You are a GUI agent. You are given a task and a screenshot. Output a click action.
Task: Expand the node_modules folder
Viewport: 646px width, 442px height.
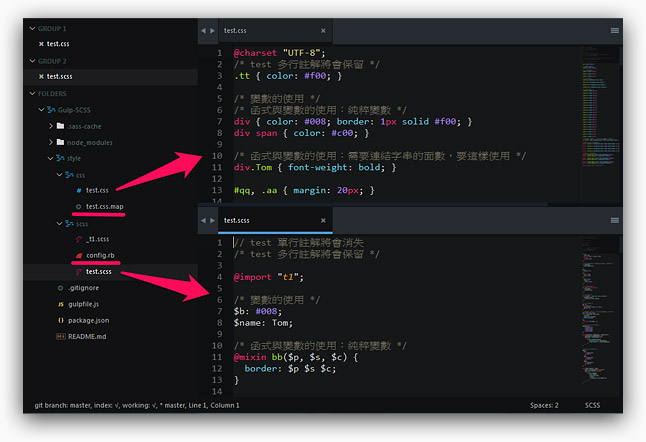click(x=51, y=142)
